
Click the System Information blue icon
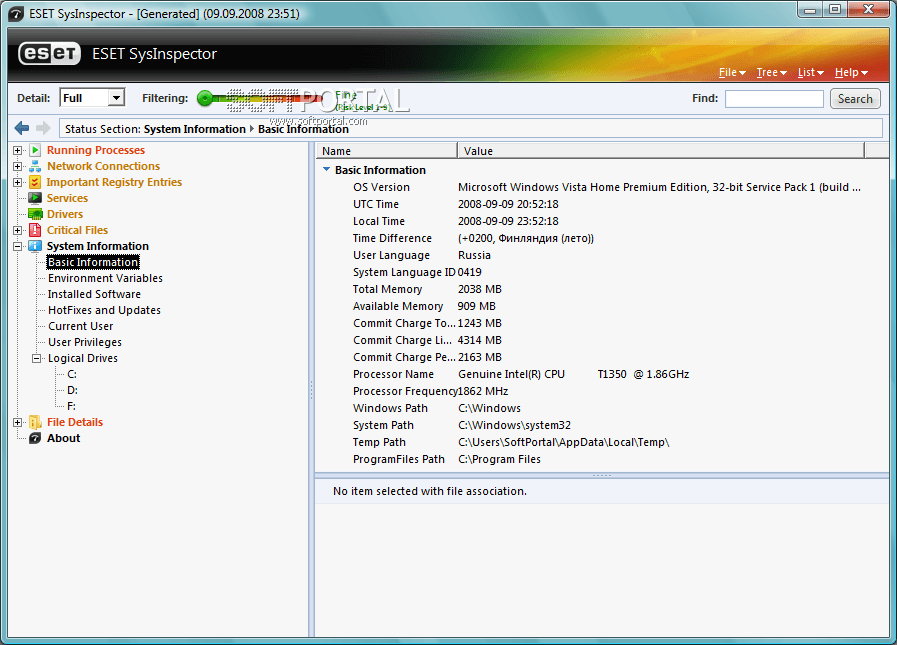coord(35,246)
